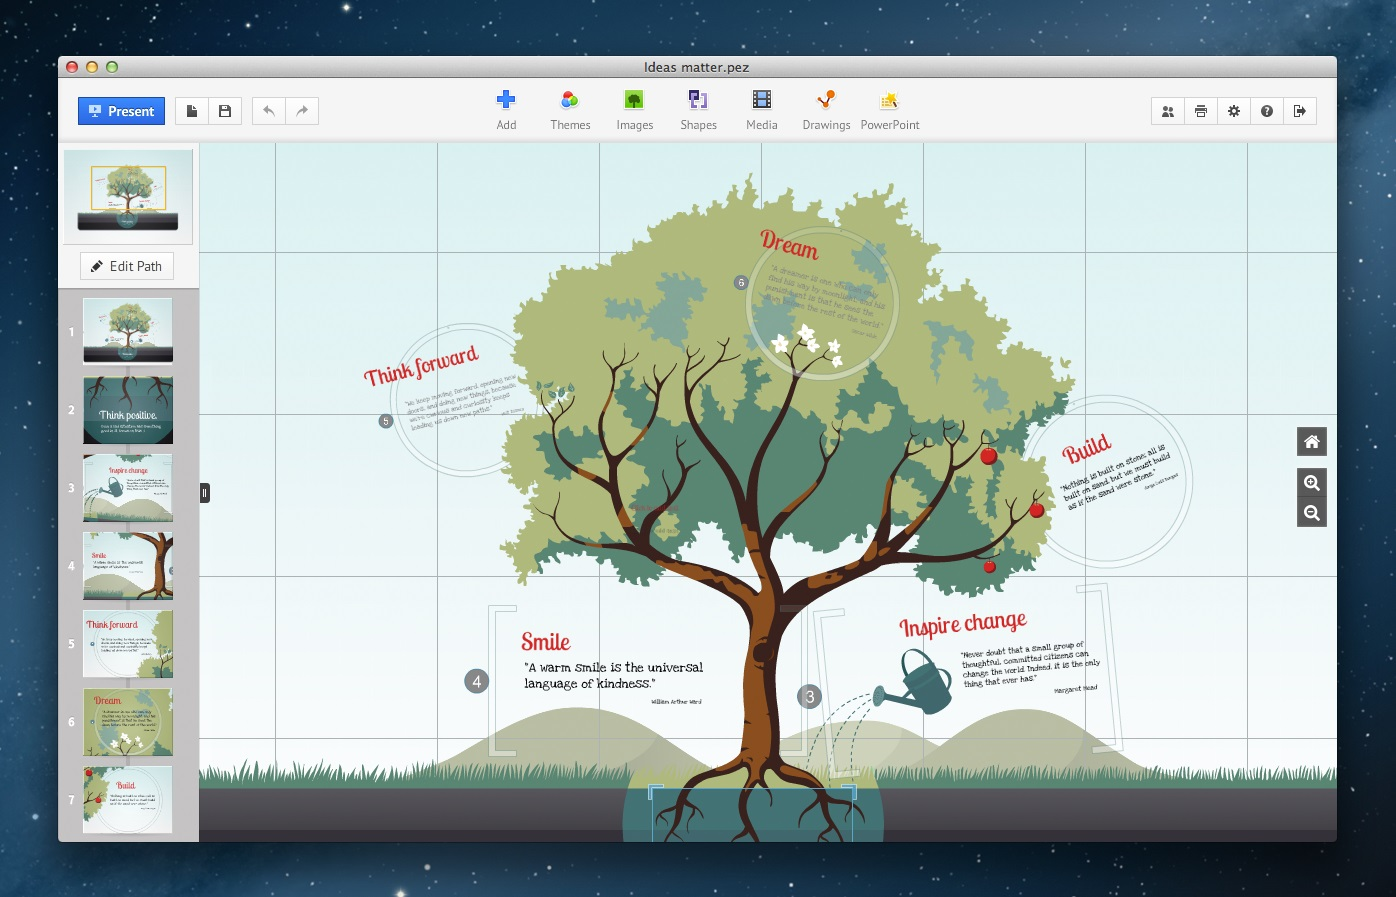Print the prezi using the printer icon
The height and width of the screenshot is (897, 1396).
click(x=1200, y=111)
